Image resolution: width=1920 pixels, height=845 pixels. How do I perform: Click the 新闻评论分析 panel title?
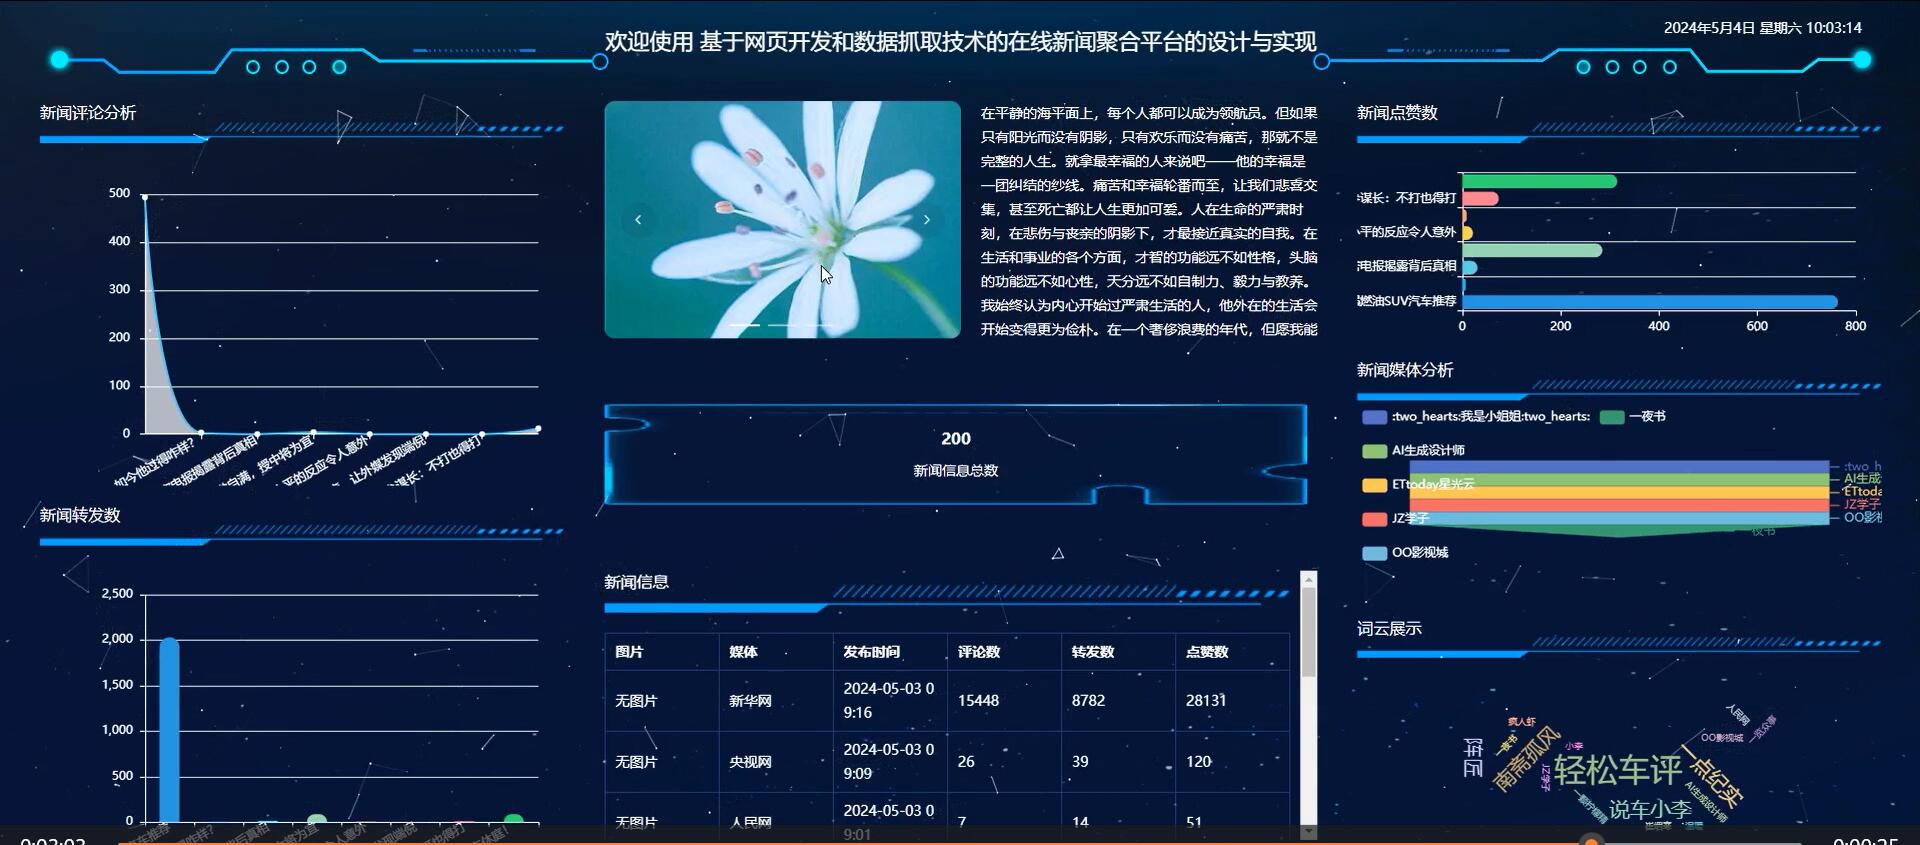88,113
